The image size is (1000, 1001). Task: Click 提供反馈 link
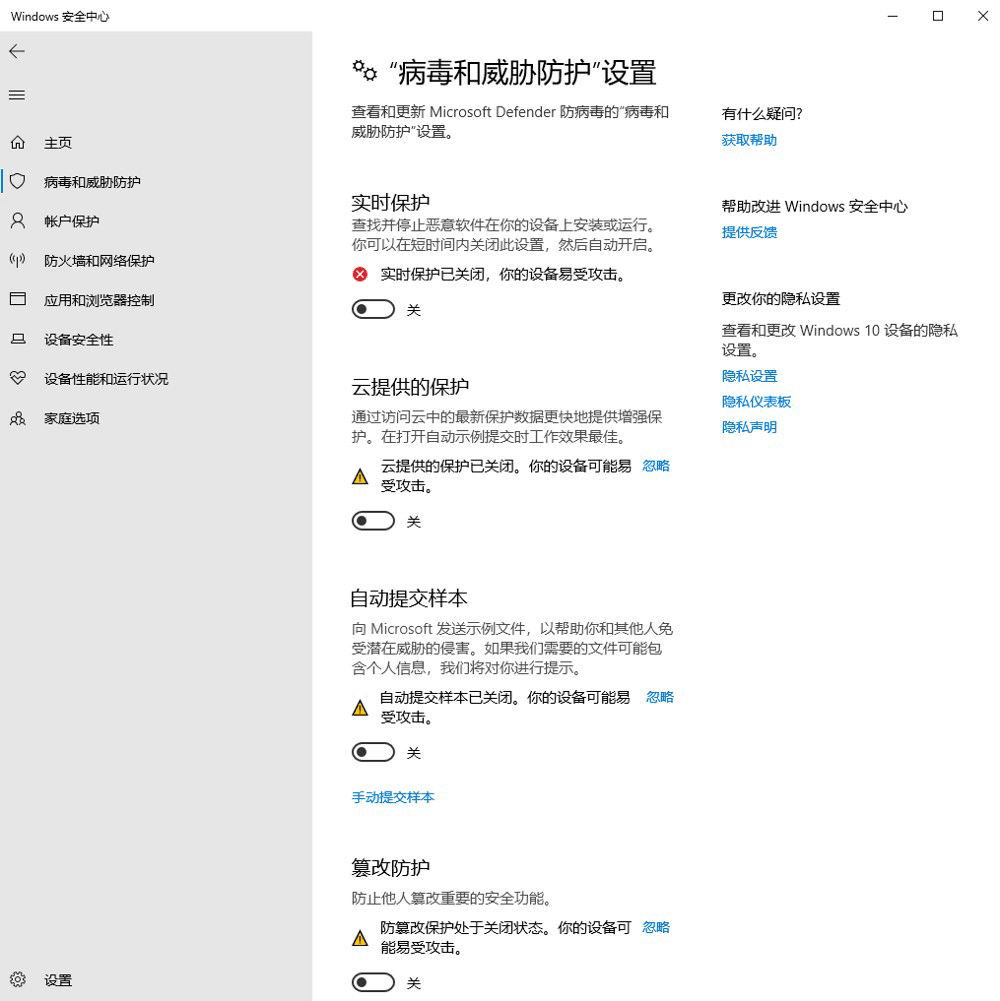click(x=749, y=232)
